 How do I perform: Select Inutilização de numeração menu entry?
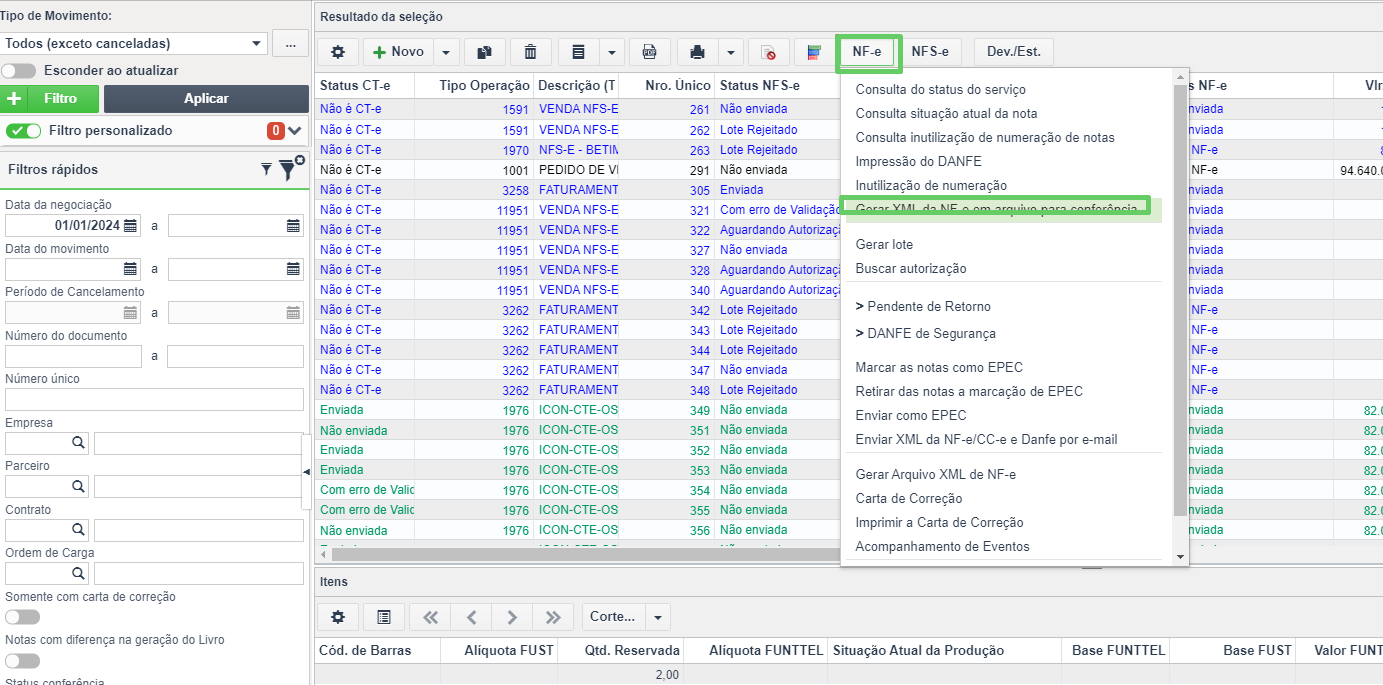(931, 185)
